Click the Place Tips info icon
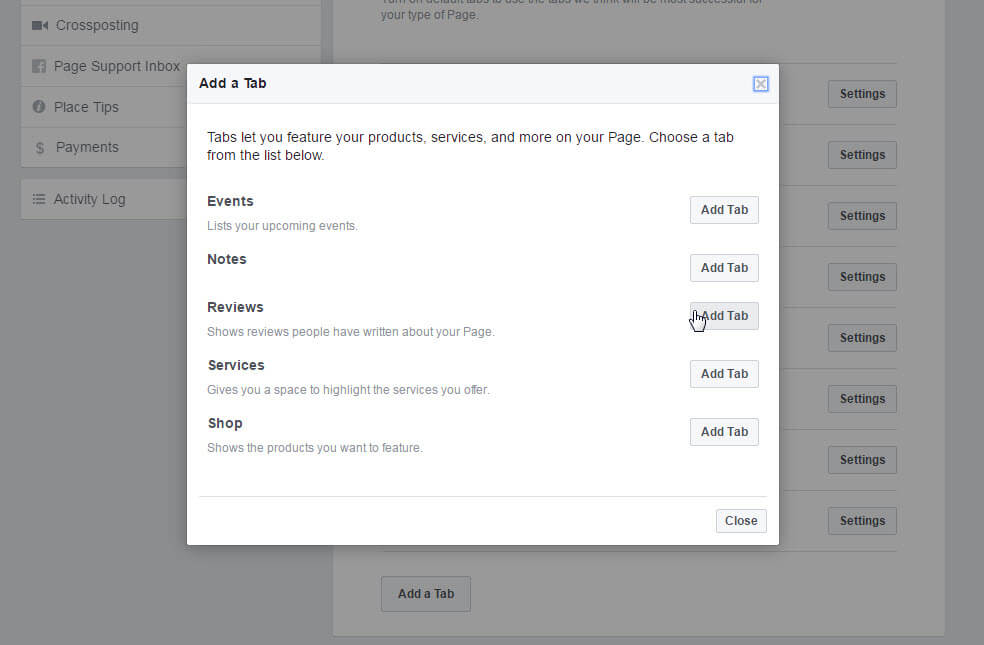 point(40,107)
